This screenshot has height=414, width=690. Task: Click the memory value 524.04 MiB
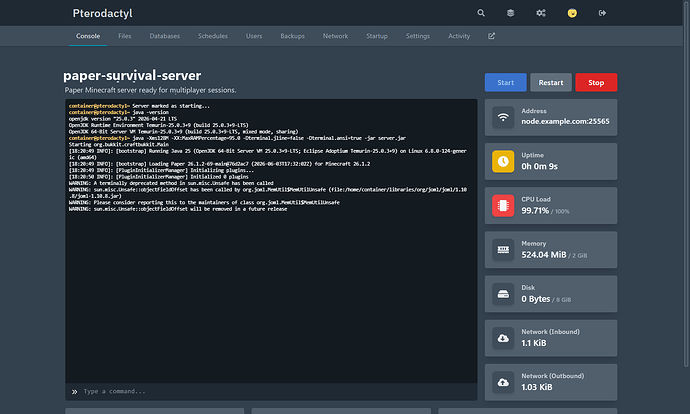[x=544, y=255]
